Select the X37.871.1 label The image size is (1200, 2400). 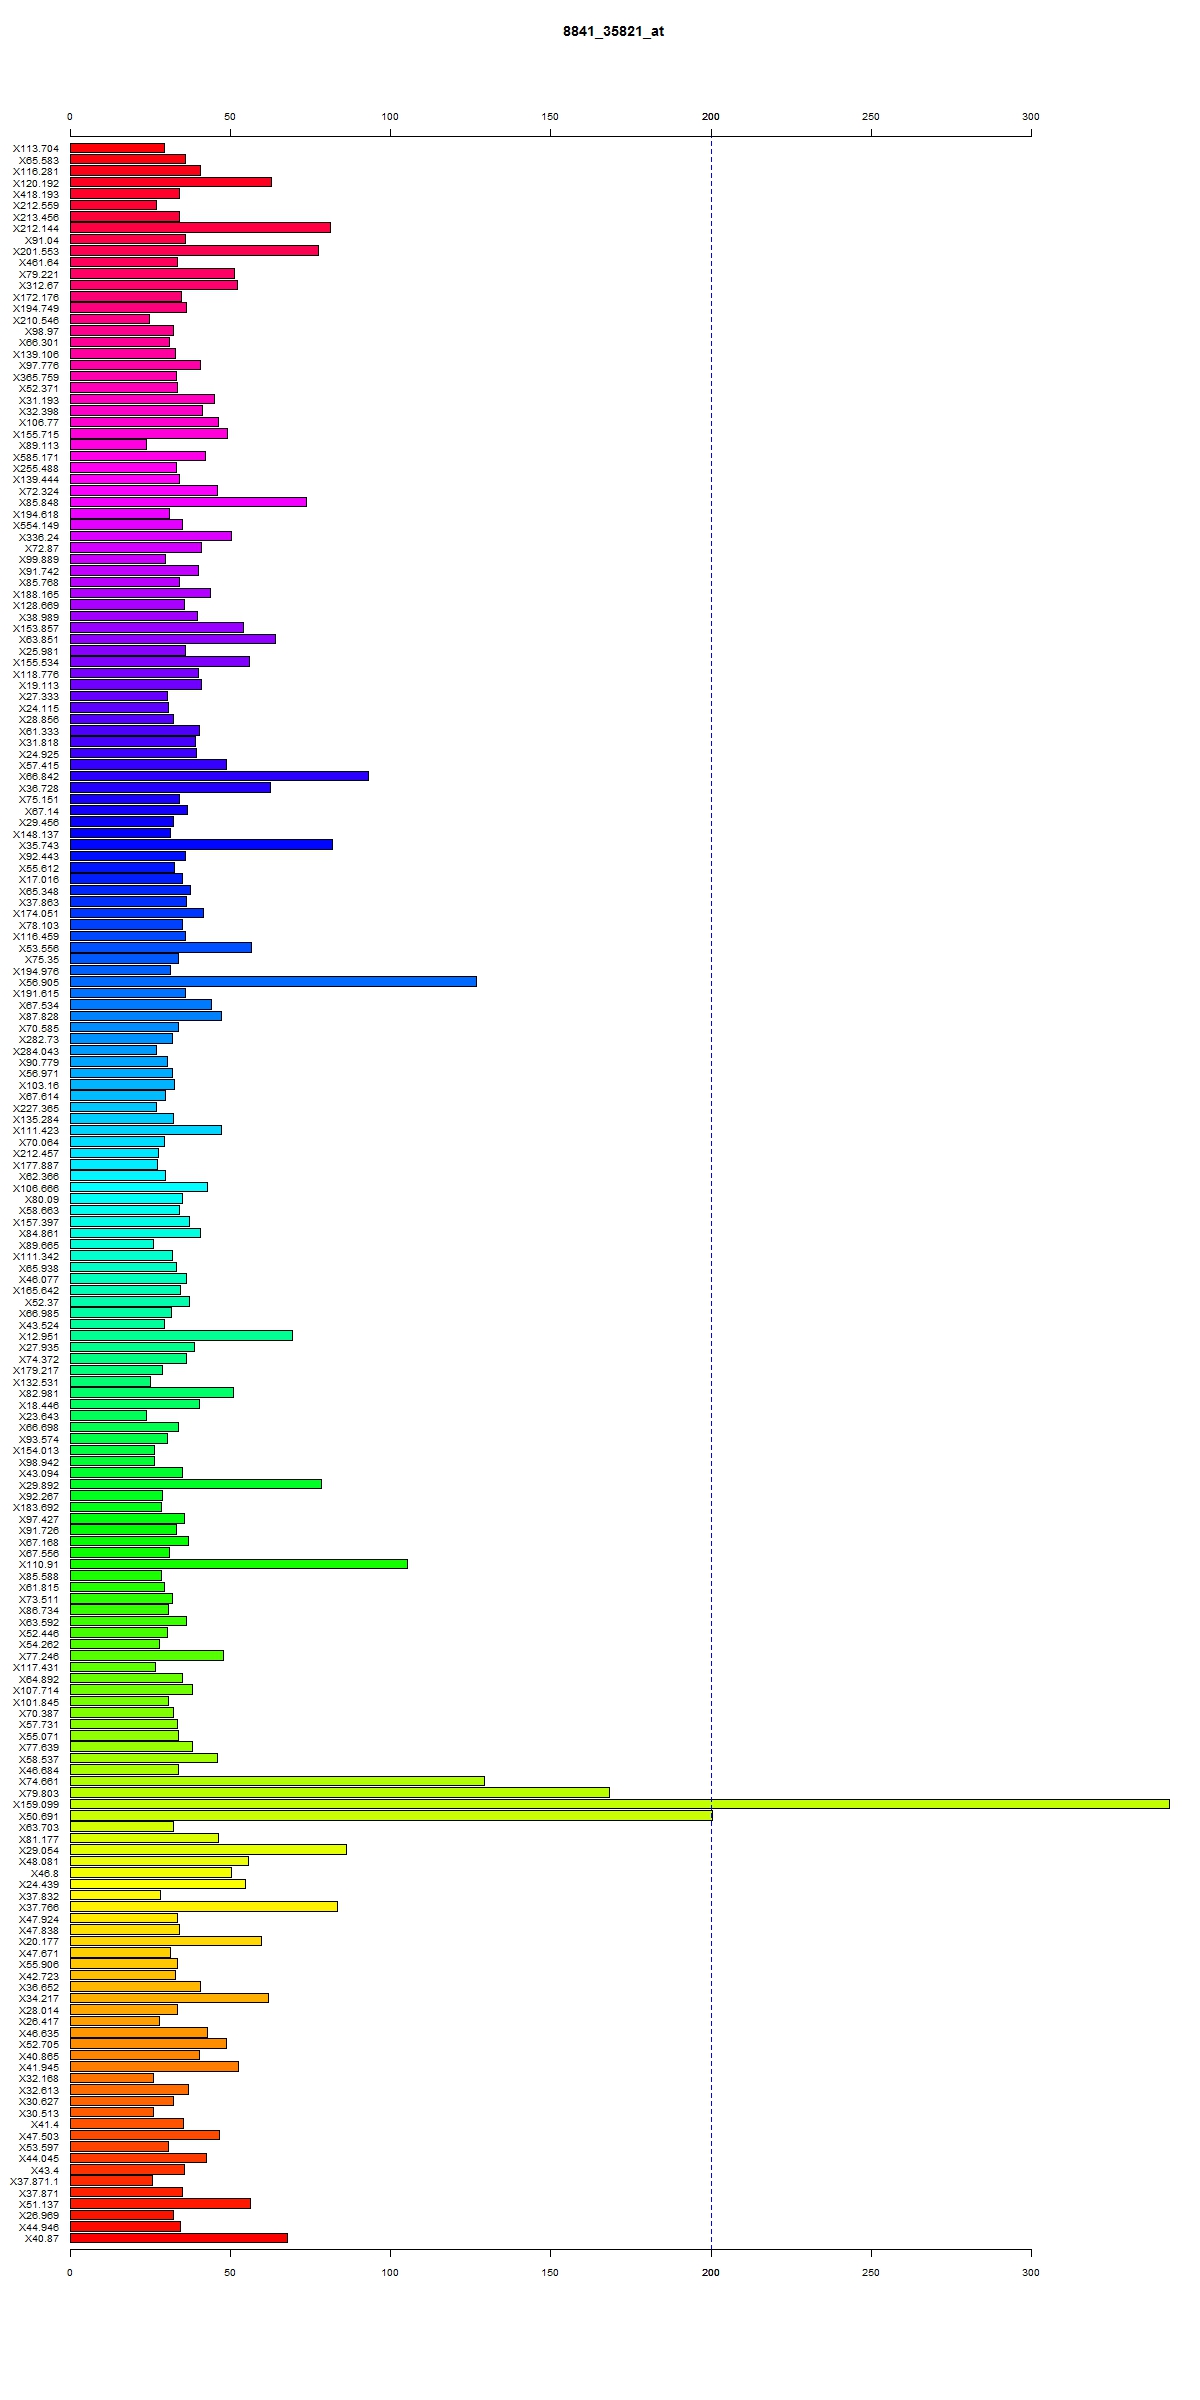tap(34, 2181)
